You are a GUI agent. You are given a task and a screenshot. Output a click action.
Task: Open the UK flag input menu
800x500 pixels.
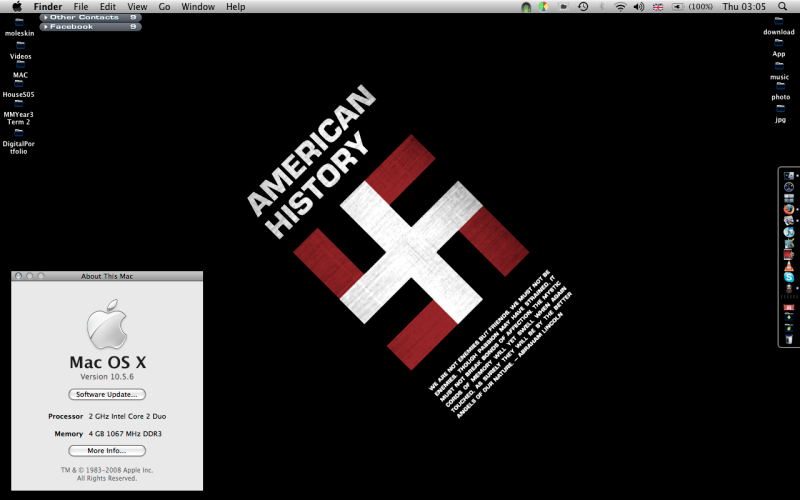point(658,7)
